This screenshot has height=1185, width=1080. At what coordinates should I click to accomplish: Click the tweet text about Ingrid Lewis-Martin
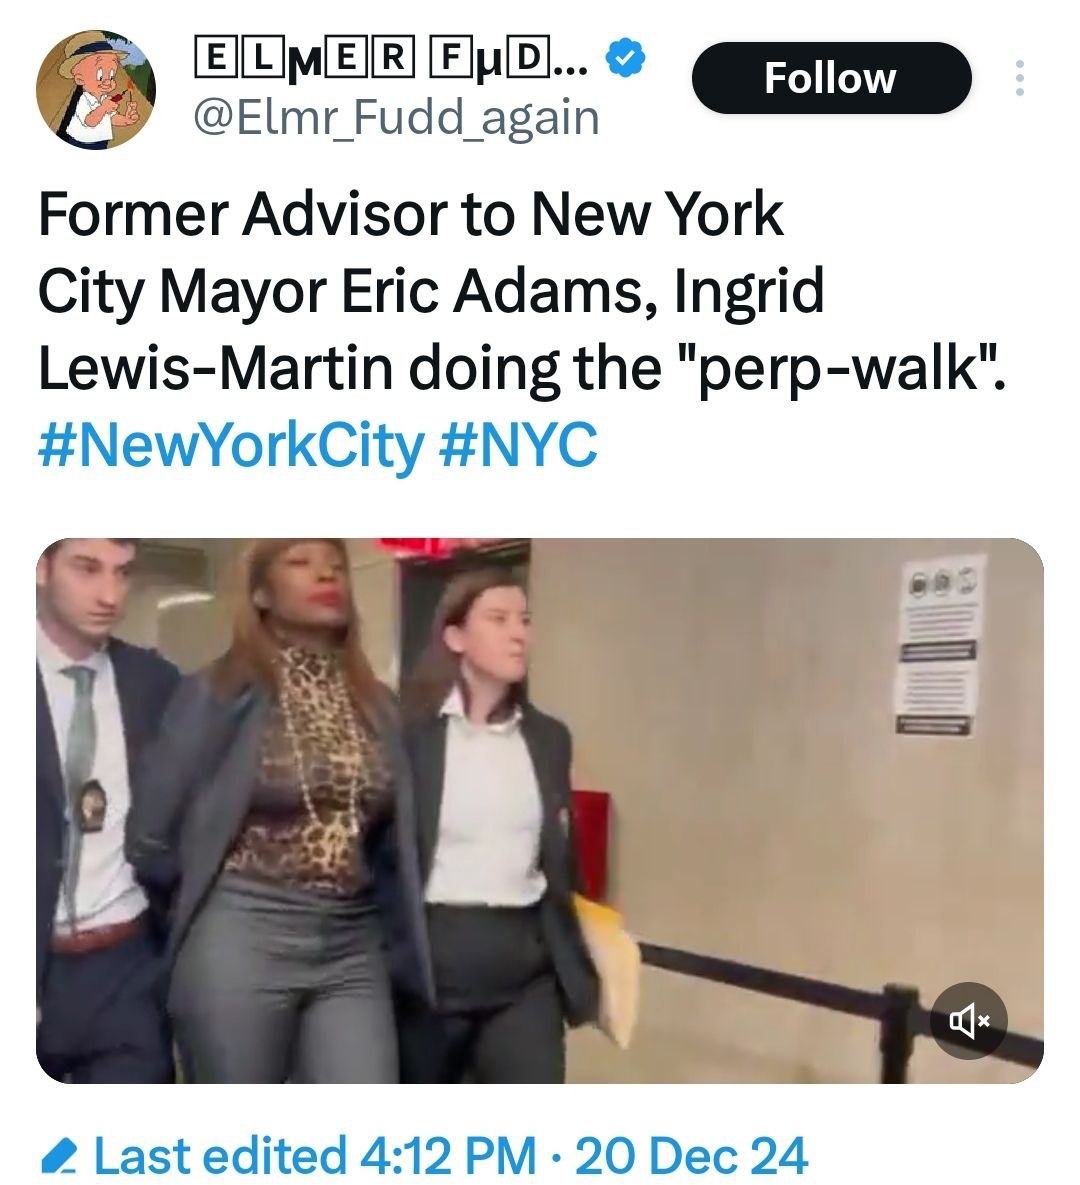[x=521, y=291]
